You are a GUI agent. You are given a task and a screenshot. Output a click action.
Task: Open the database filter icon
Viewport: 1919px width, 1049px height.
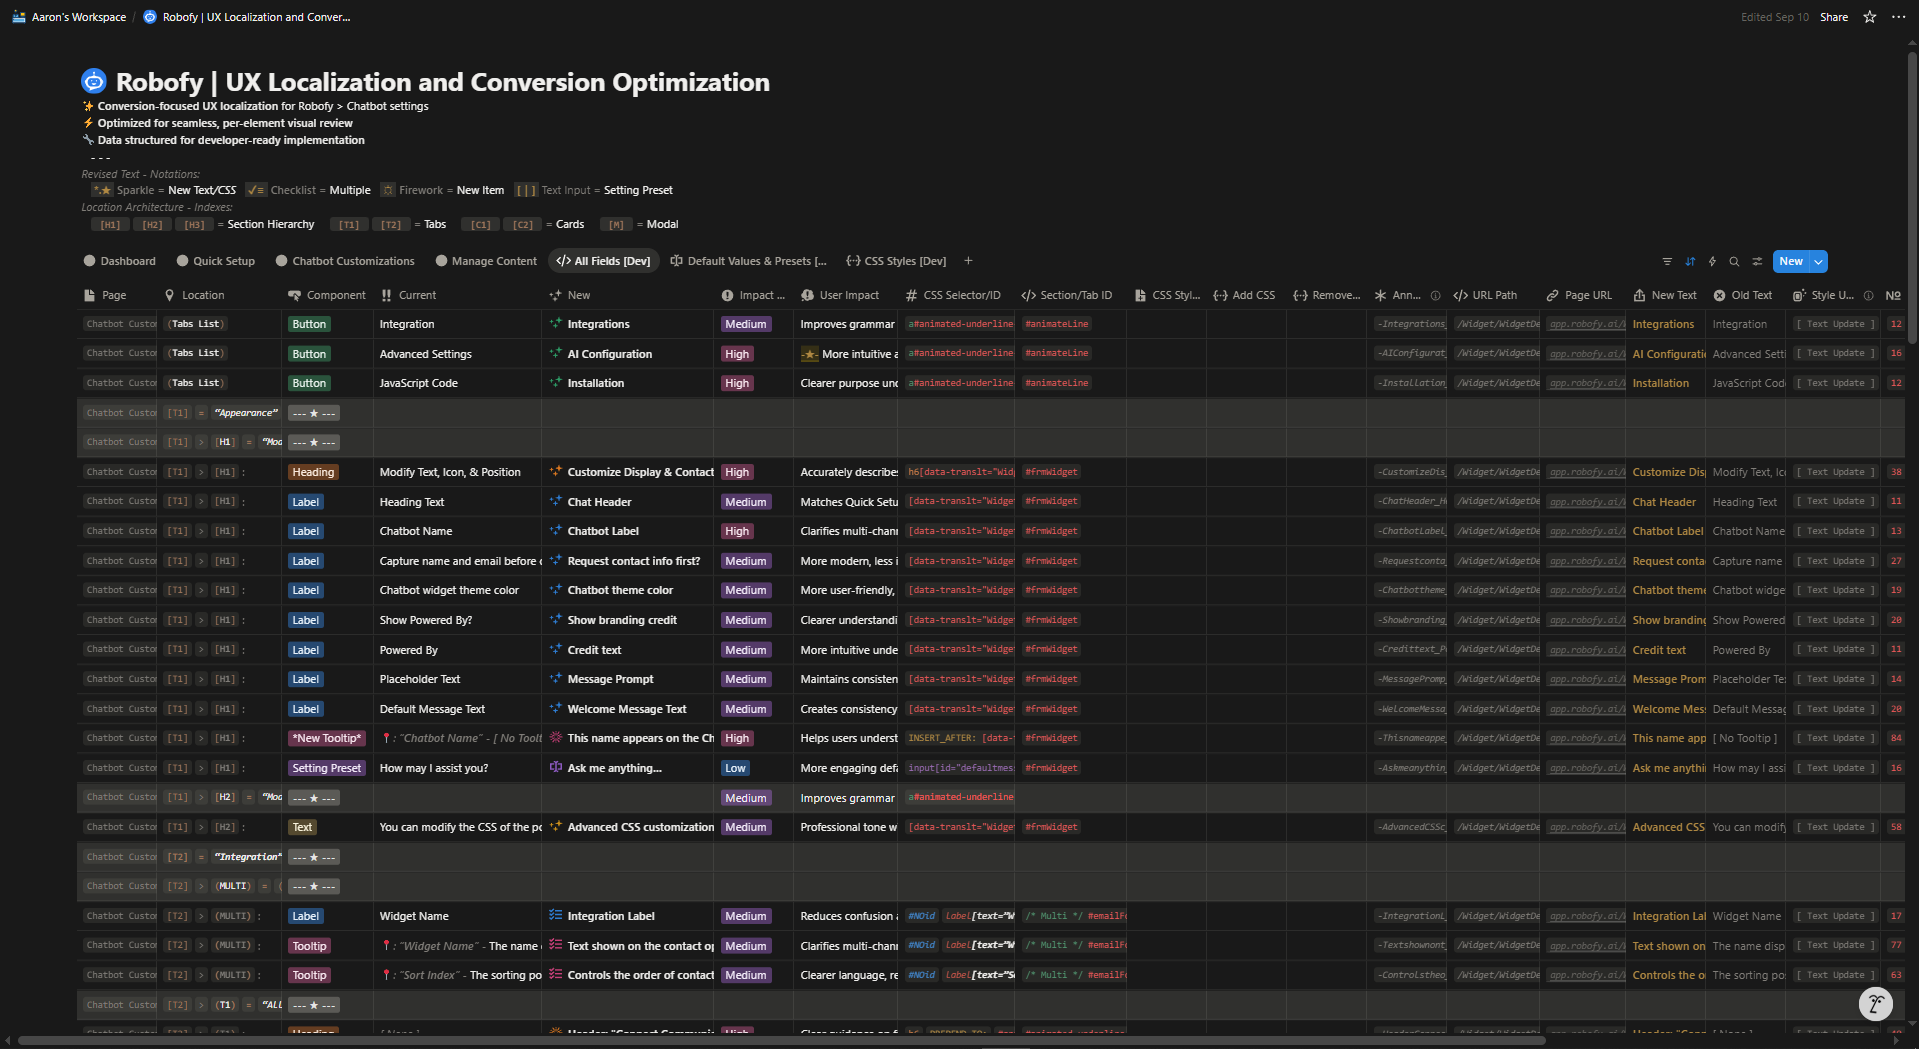pyautogui.click(x=1667, y=262)
